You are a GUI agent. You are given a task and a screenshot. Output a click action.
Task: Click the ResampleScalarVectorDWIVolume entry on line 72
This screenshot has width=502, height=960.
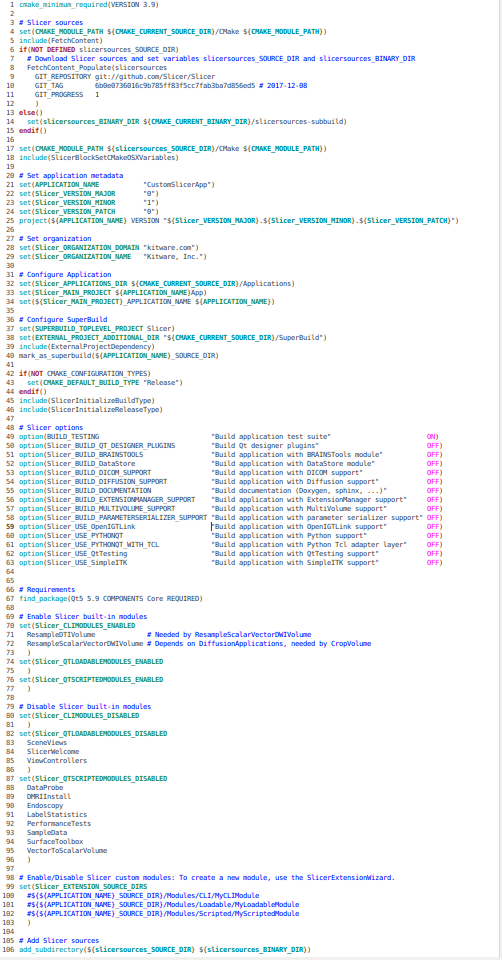click(x=84, y=643)
